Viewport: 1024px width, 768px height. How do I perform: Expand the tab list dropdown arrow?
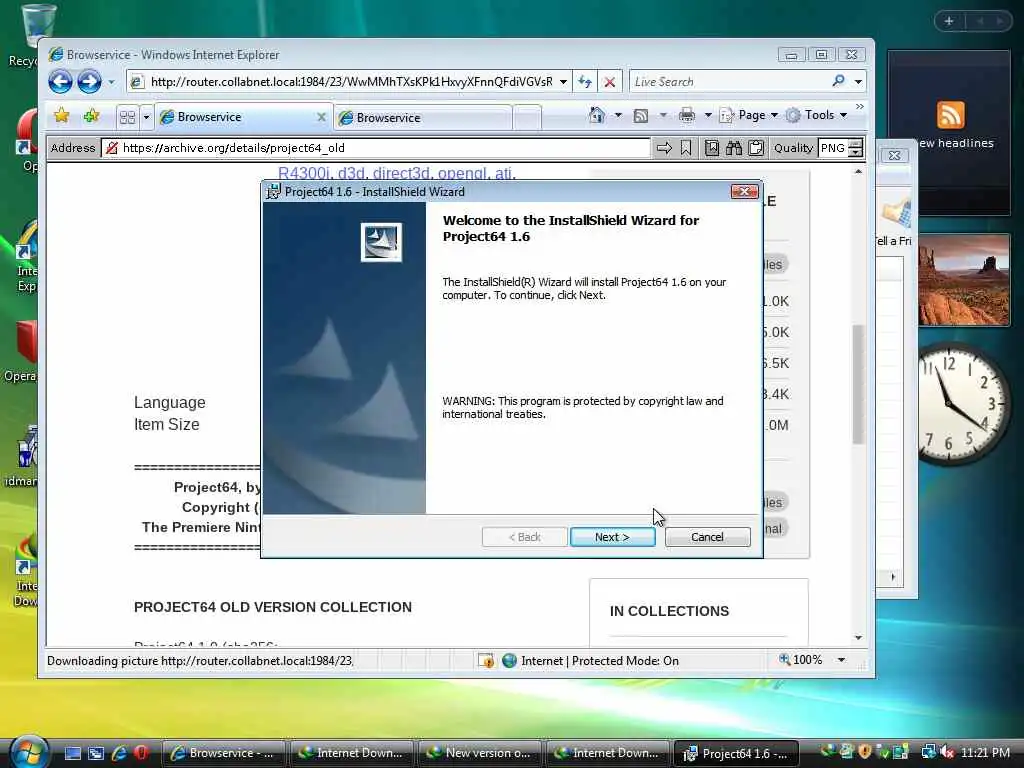tap(146, 117)
